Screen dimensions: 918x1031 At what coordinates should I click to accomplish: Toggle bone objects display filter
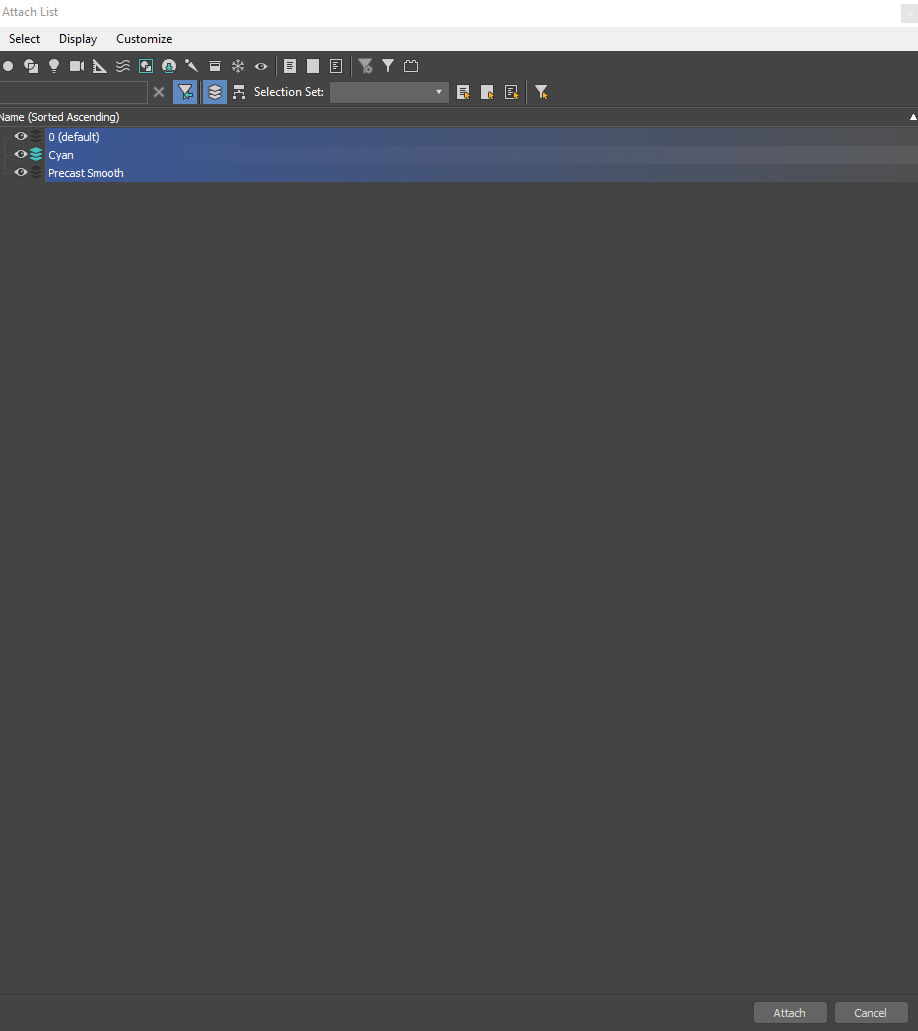point(191,66)
